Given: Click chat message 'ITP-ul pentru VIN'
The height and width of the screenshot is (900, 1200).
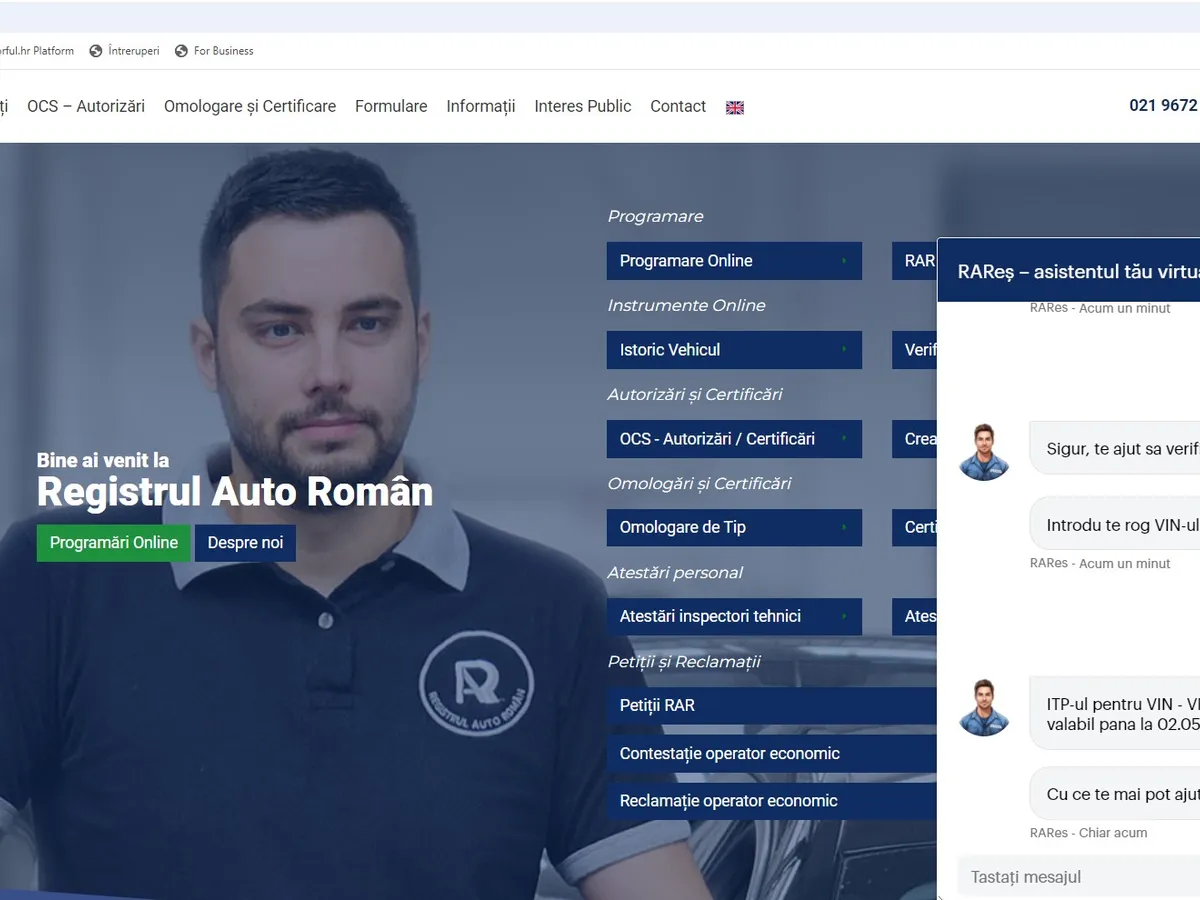Looking at the screenshot, I should coord(1115,714).
